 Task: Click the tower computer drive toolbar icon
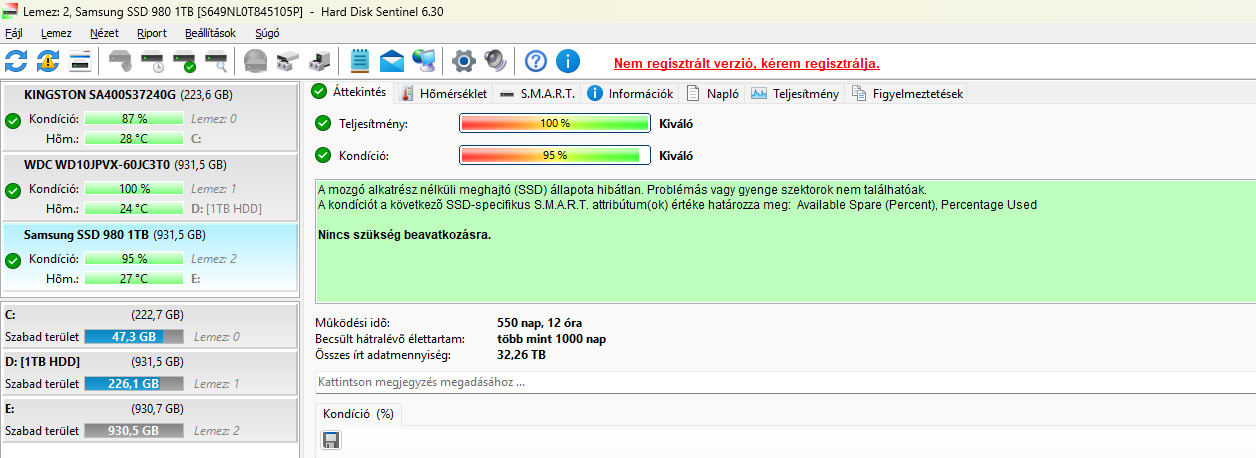320,61
